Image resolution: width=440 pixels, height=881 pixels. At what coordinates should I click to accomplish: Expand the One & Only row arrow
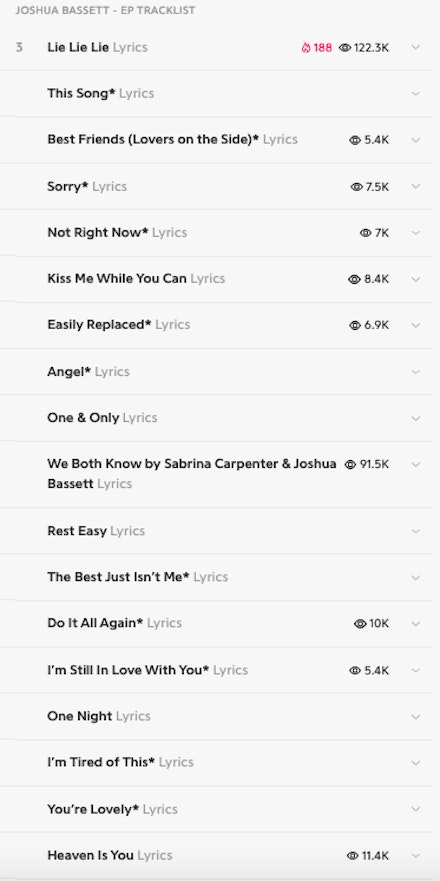coord(416,418)
